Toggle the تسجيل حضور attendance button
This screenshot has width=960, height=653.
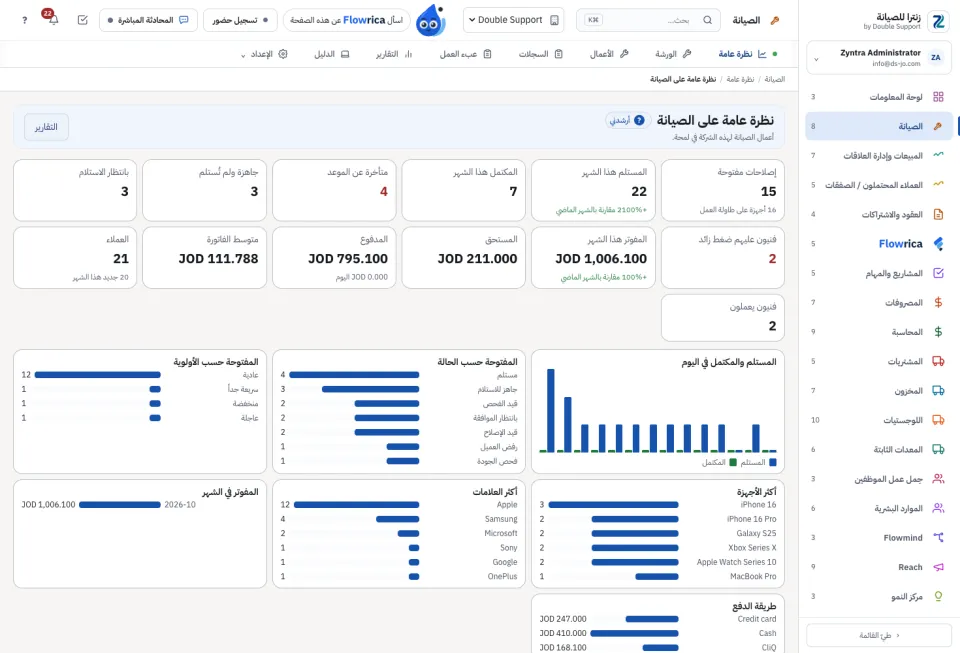point(240,20)
